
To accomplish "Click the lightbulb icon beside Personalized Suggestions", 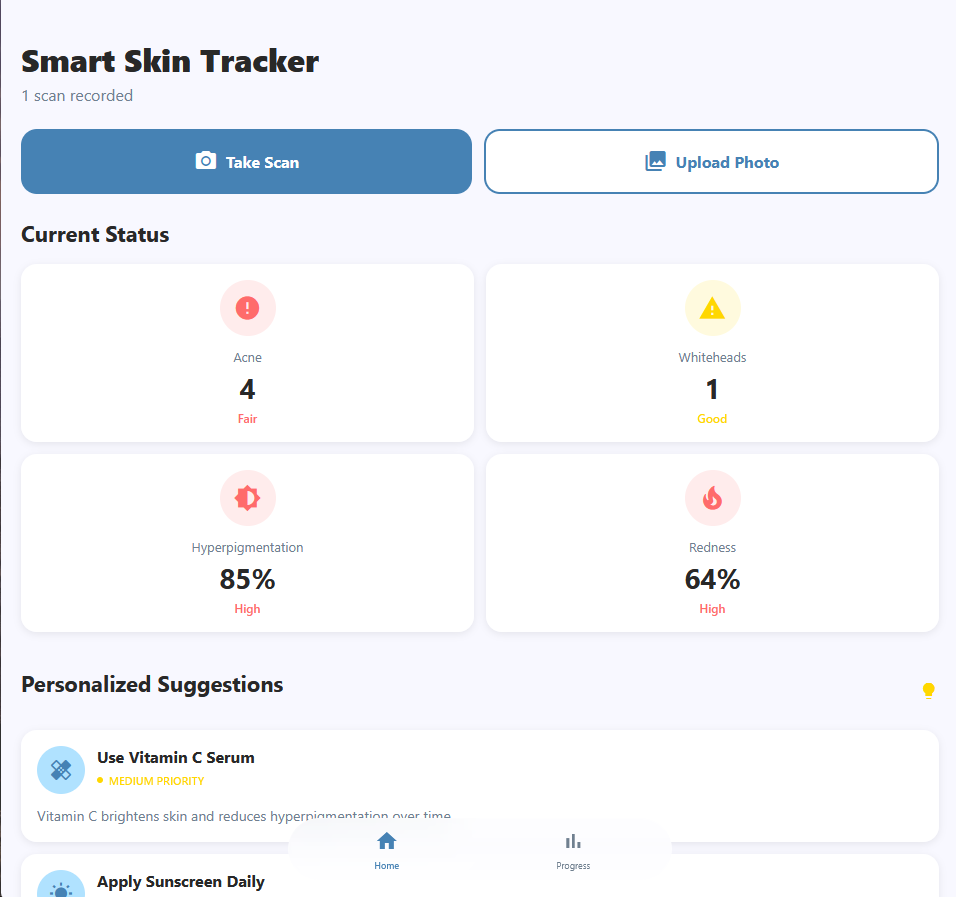I will coord(928,691).
